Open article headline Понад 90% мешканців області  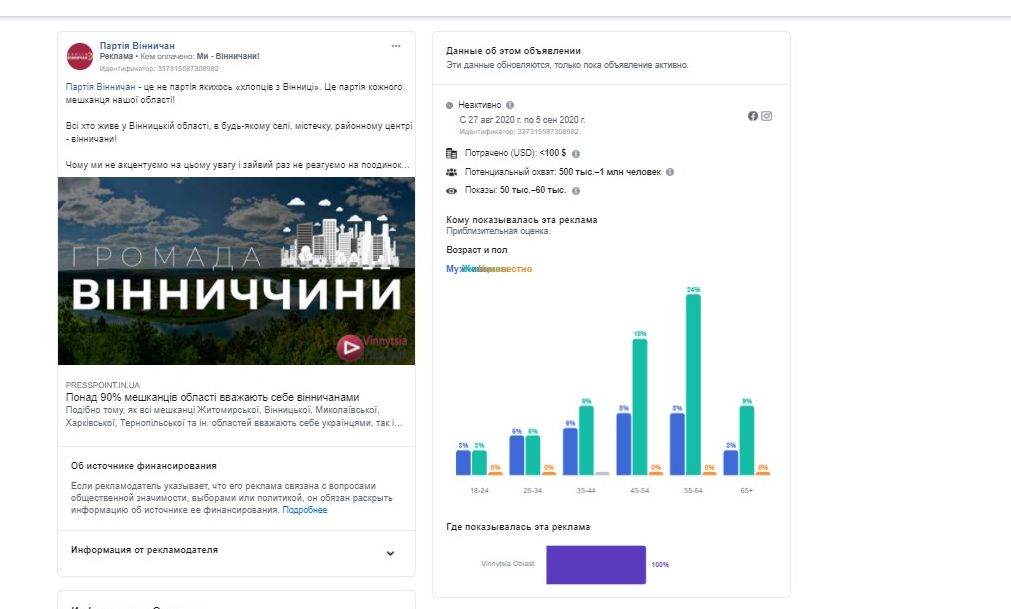point(212,397)
